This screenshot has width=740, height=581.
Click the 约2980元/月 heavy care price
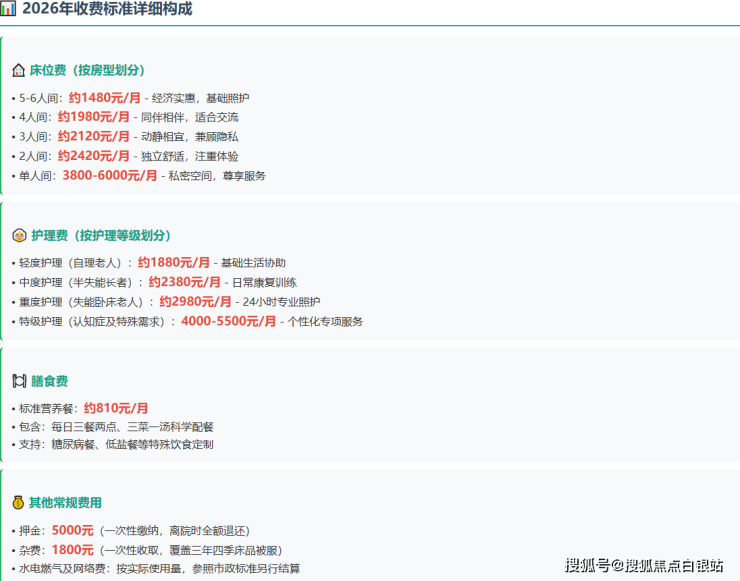(195, 302)
